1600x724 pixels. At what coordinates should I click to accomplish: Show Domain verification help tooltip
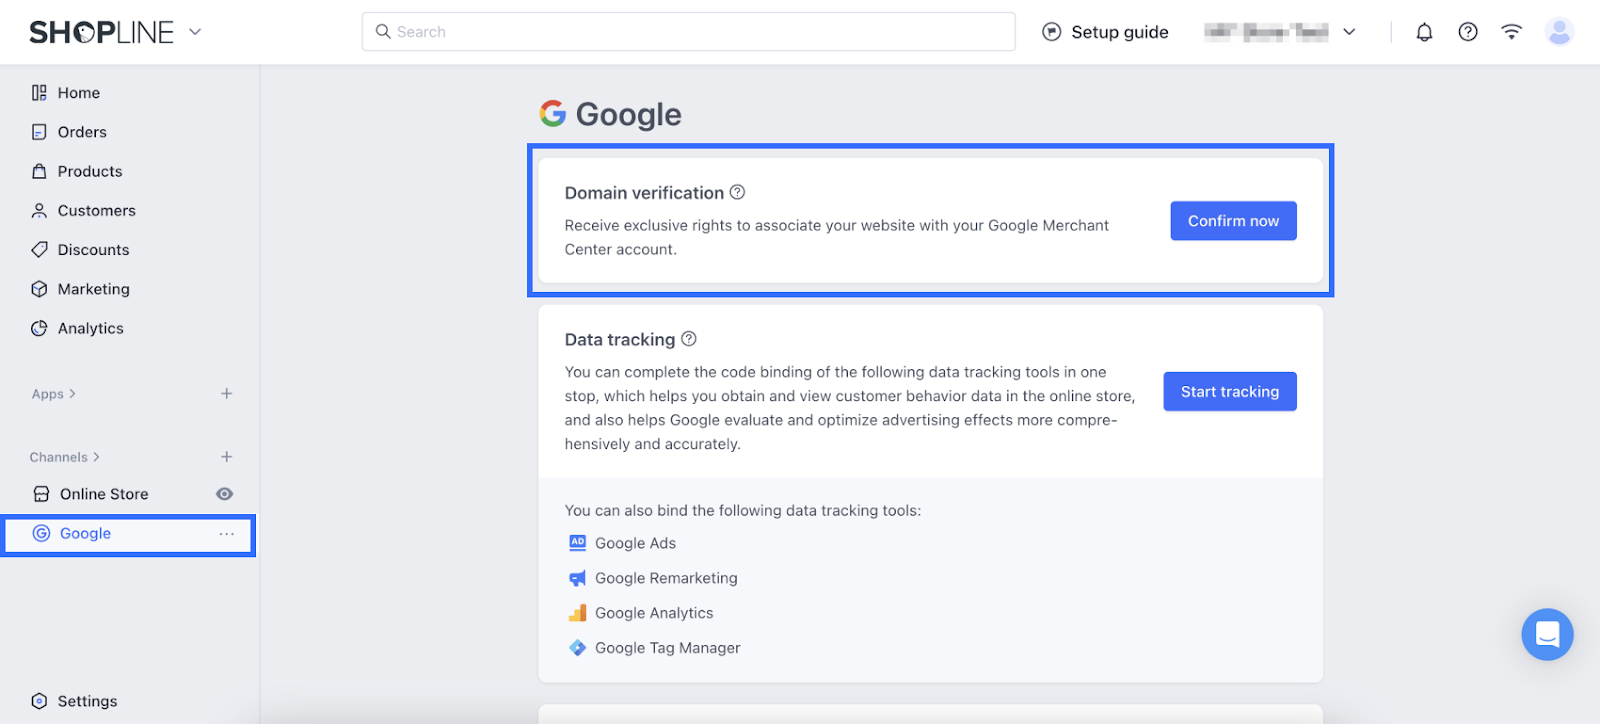coord(737,192)
